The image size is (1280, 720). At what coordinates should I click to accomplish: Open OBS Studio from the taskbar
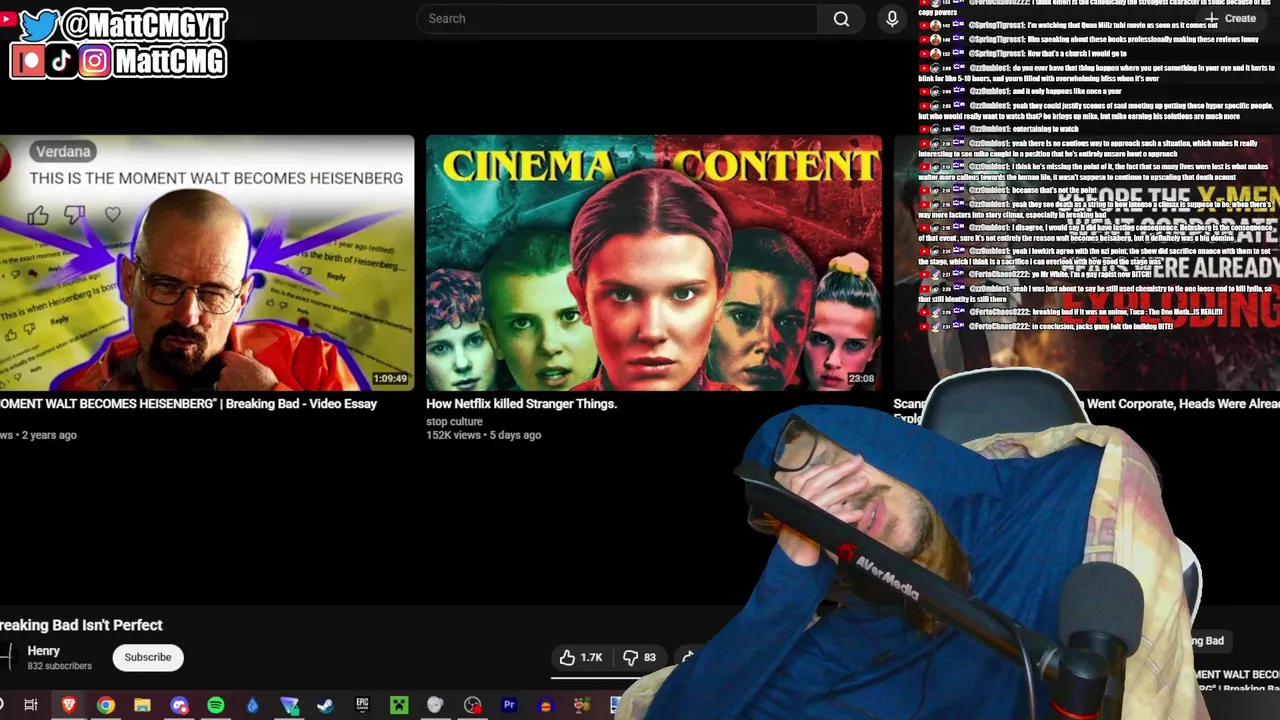coord(472,705)
